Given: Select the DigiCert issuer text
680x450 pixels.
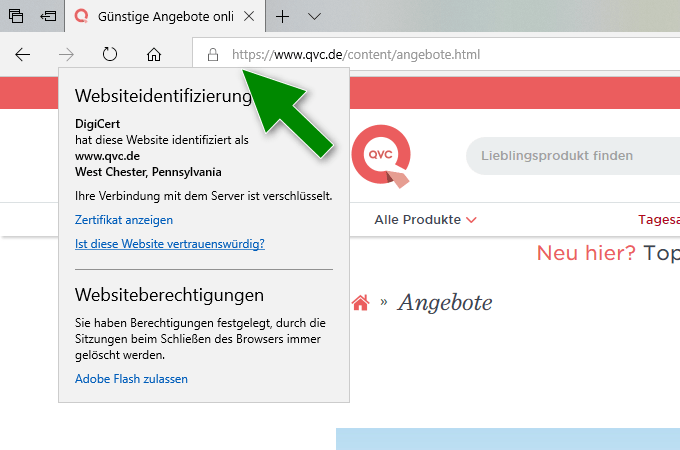Looking at the screenshot, I should click(x=97, y=124).
